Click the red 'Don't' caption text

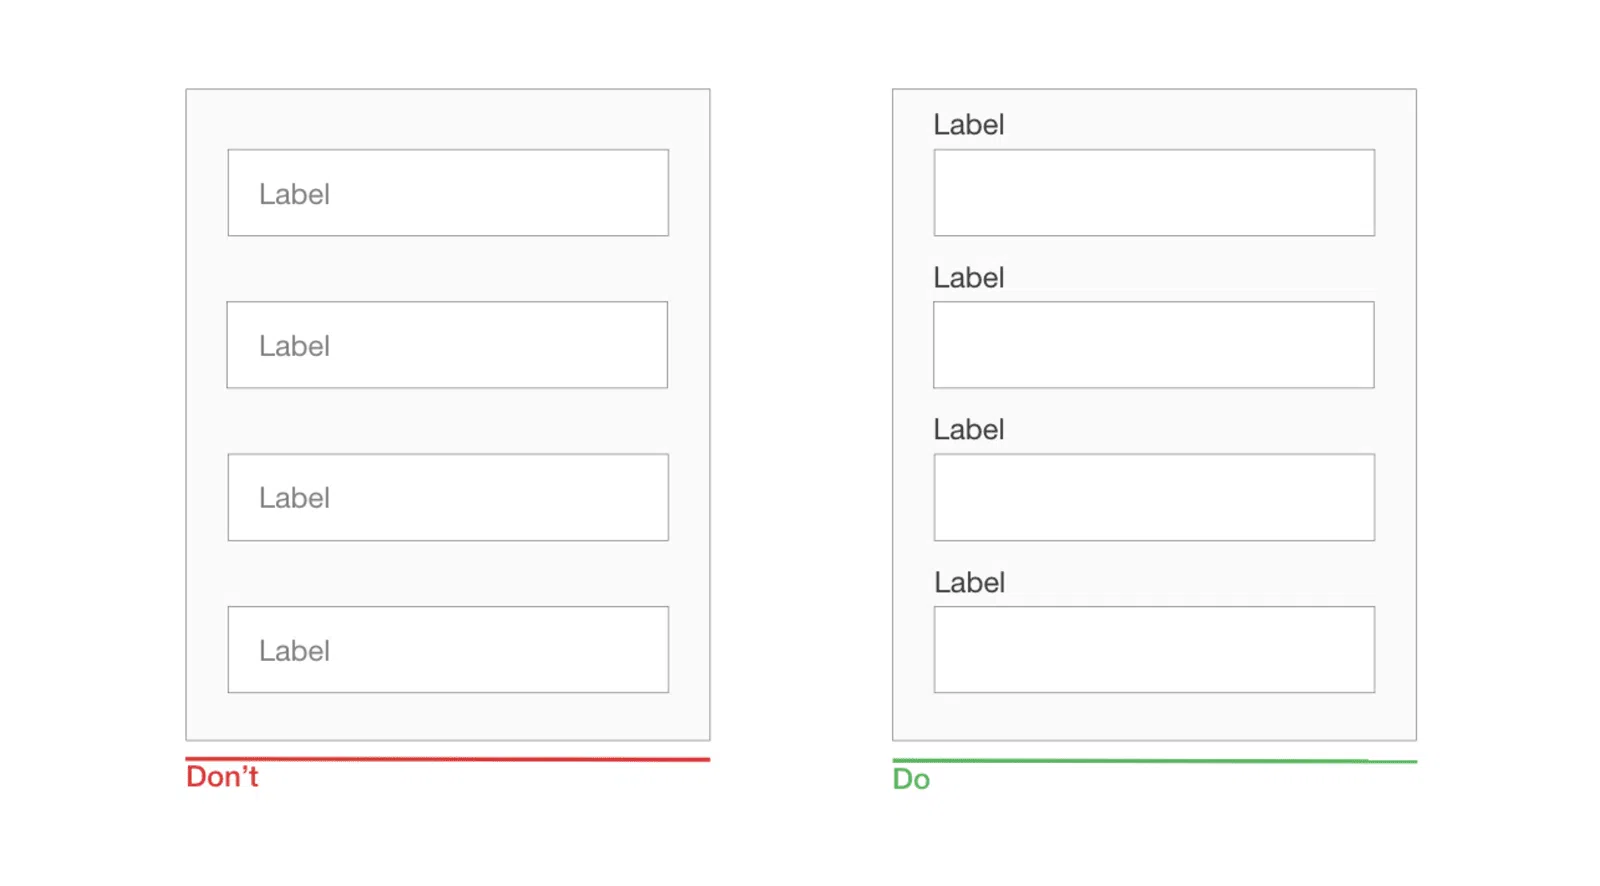[x=222, y=777]
